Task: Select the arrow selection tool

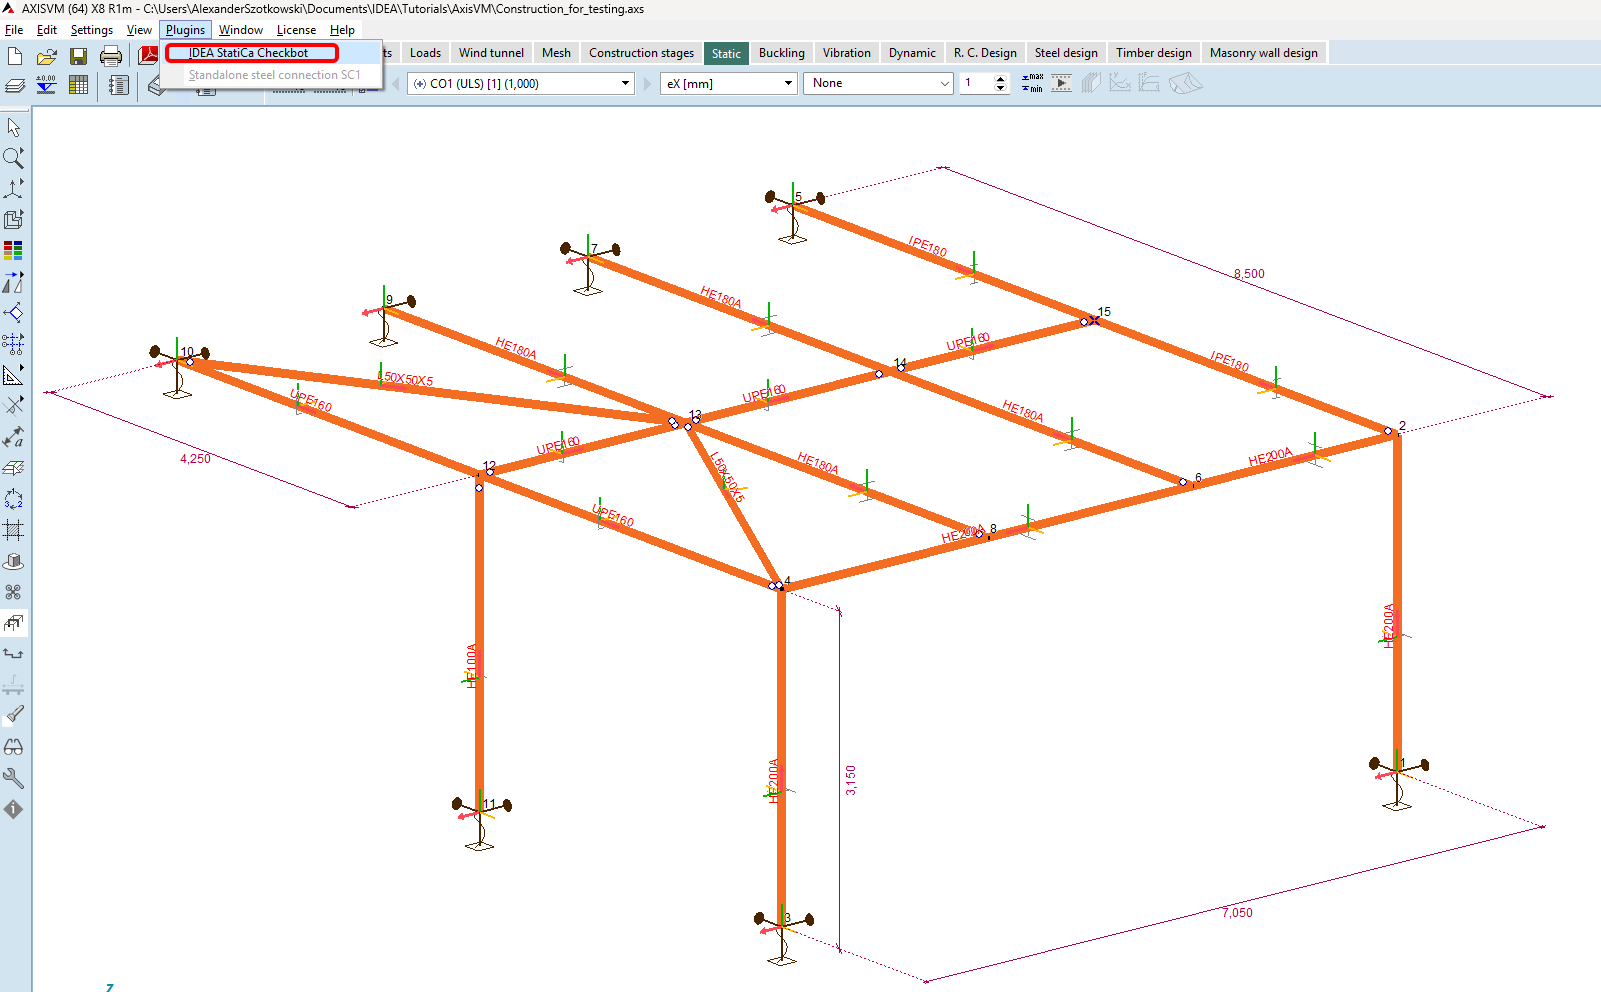Action: coord(14,127)
